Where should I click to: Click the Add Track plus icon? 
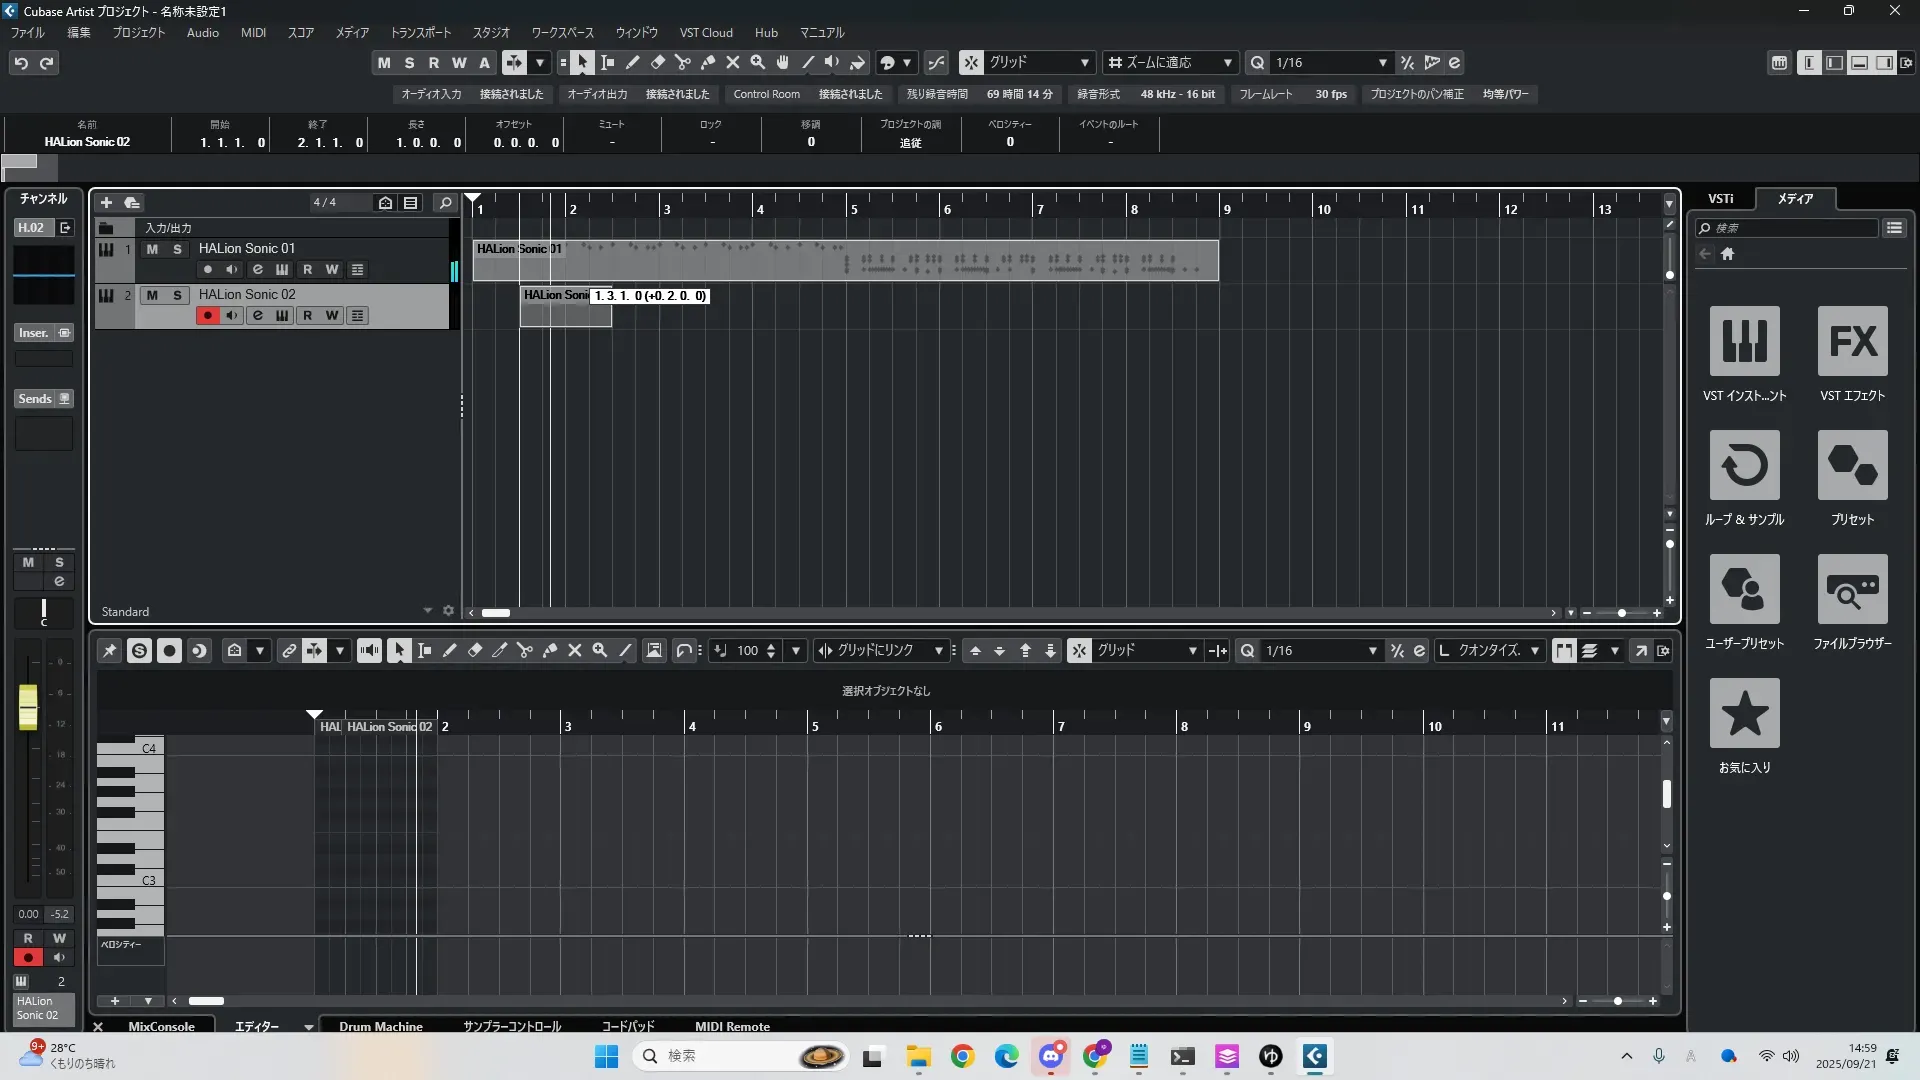click(x=106, y=203)
